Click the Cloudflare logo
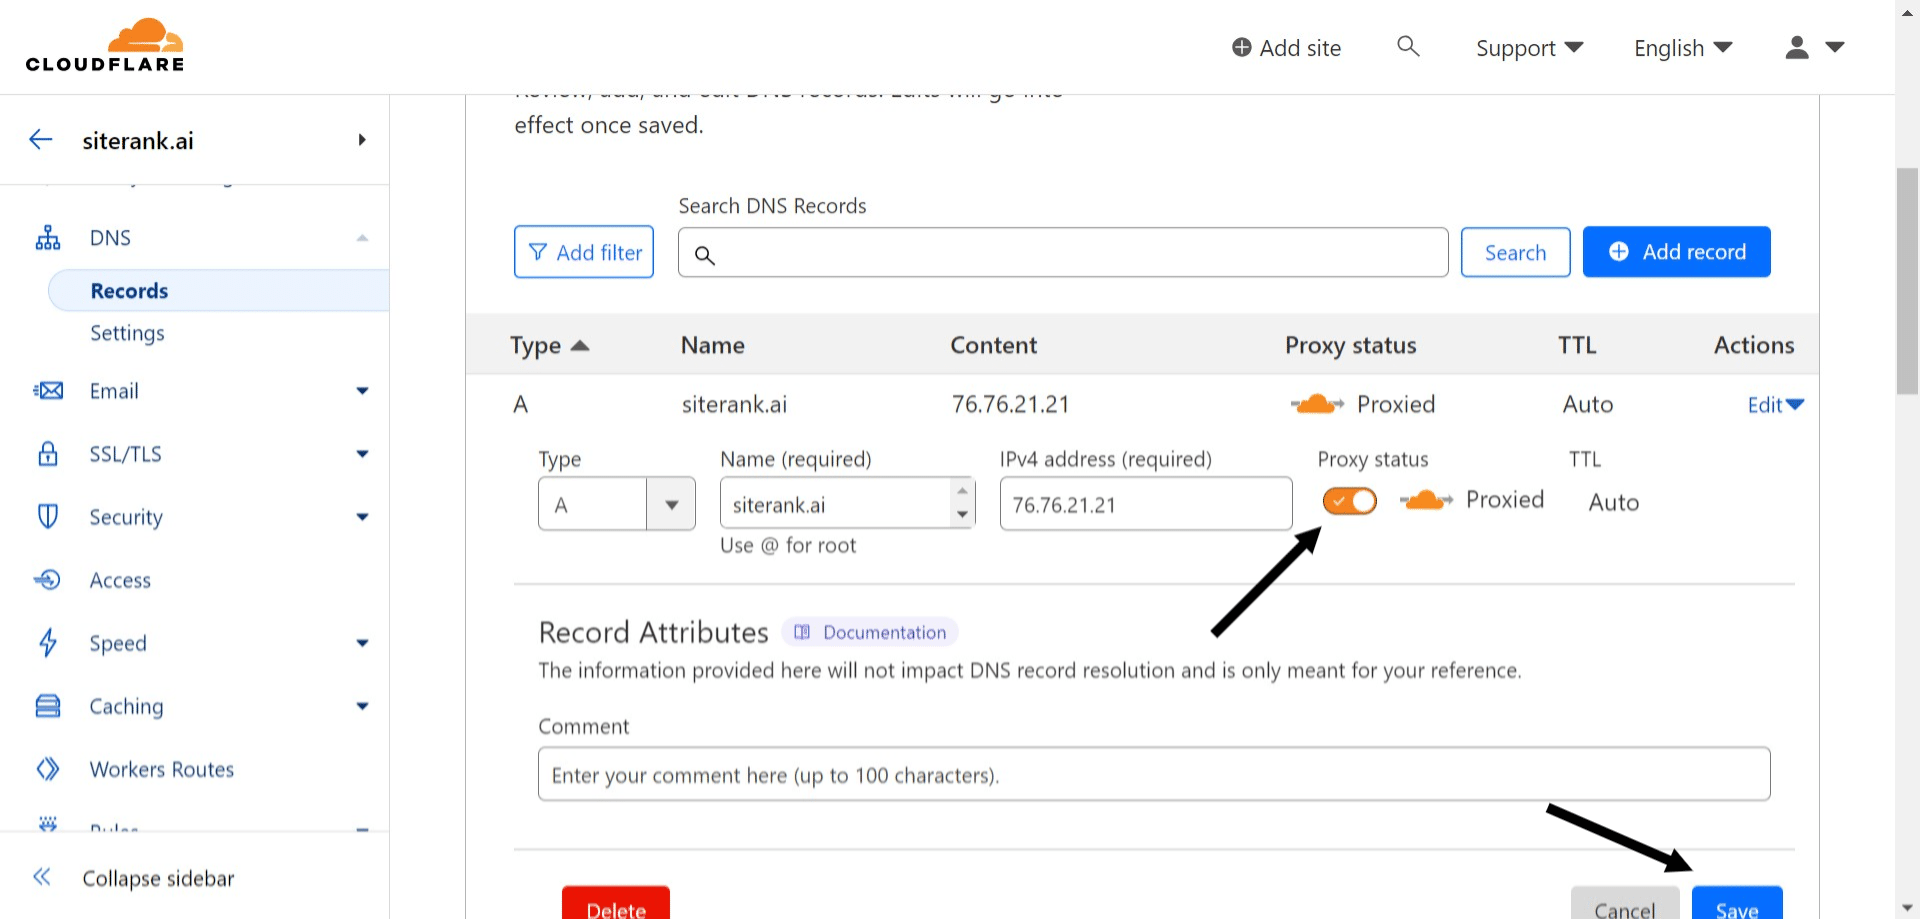Viewport: 1920px width, 919px height. (x=104, y=43)
